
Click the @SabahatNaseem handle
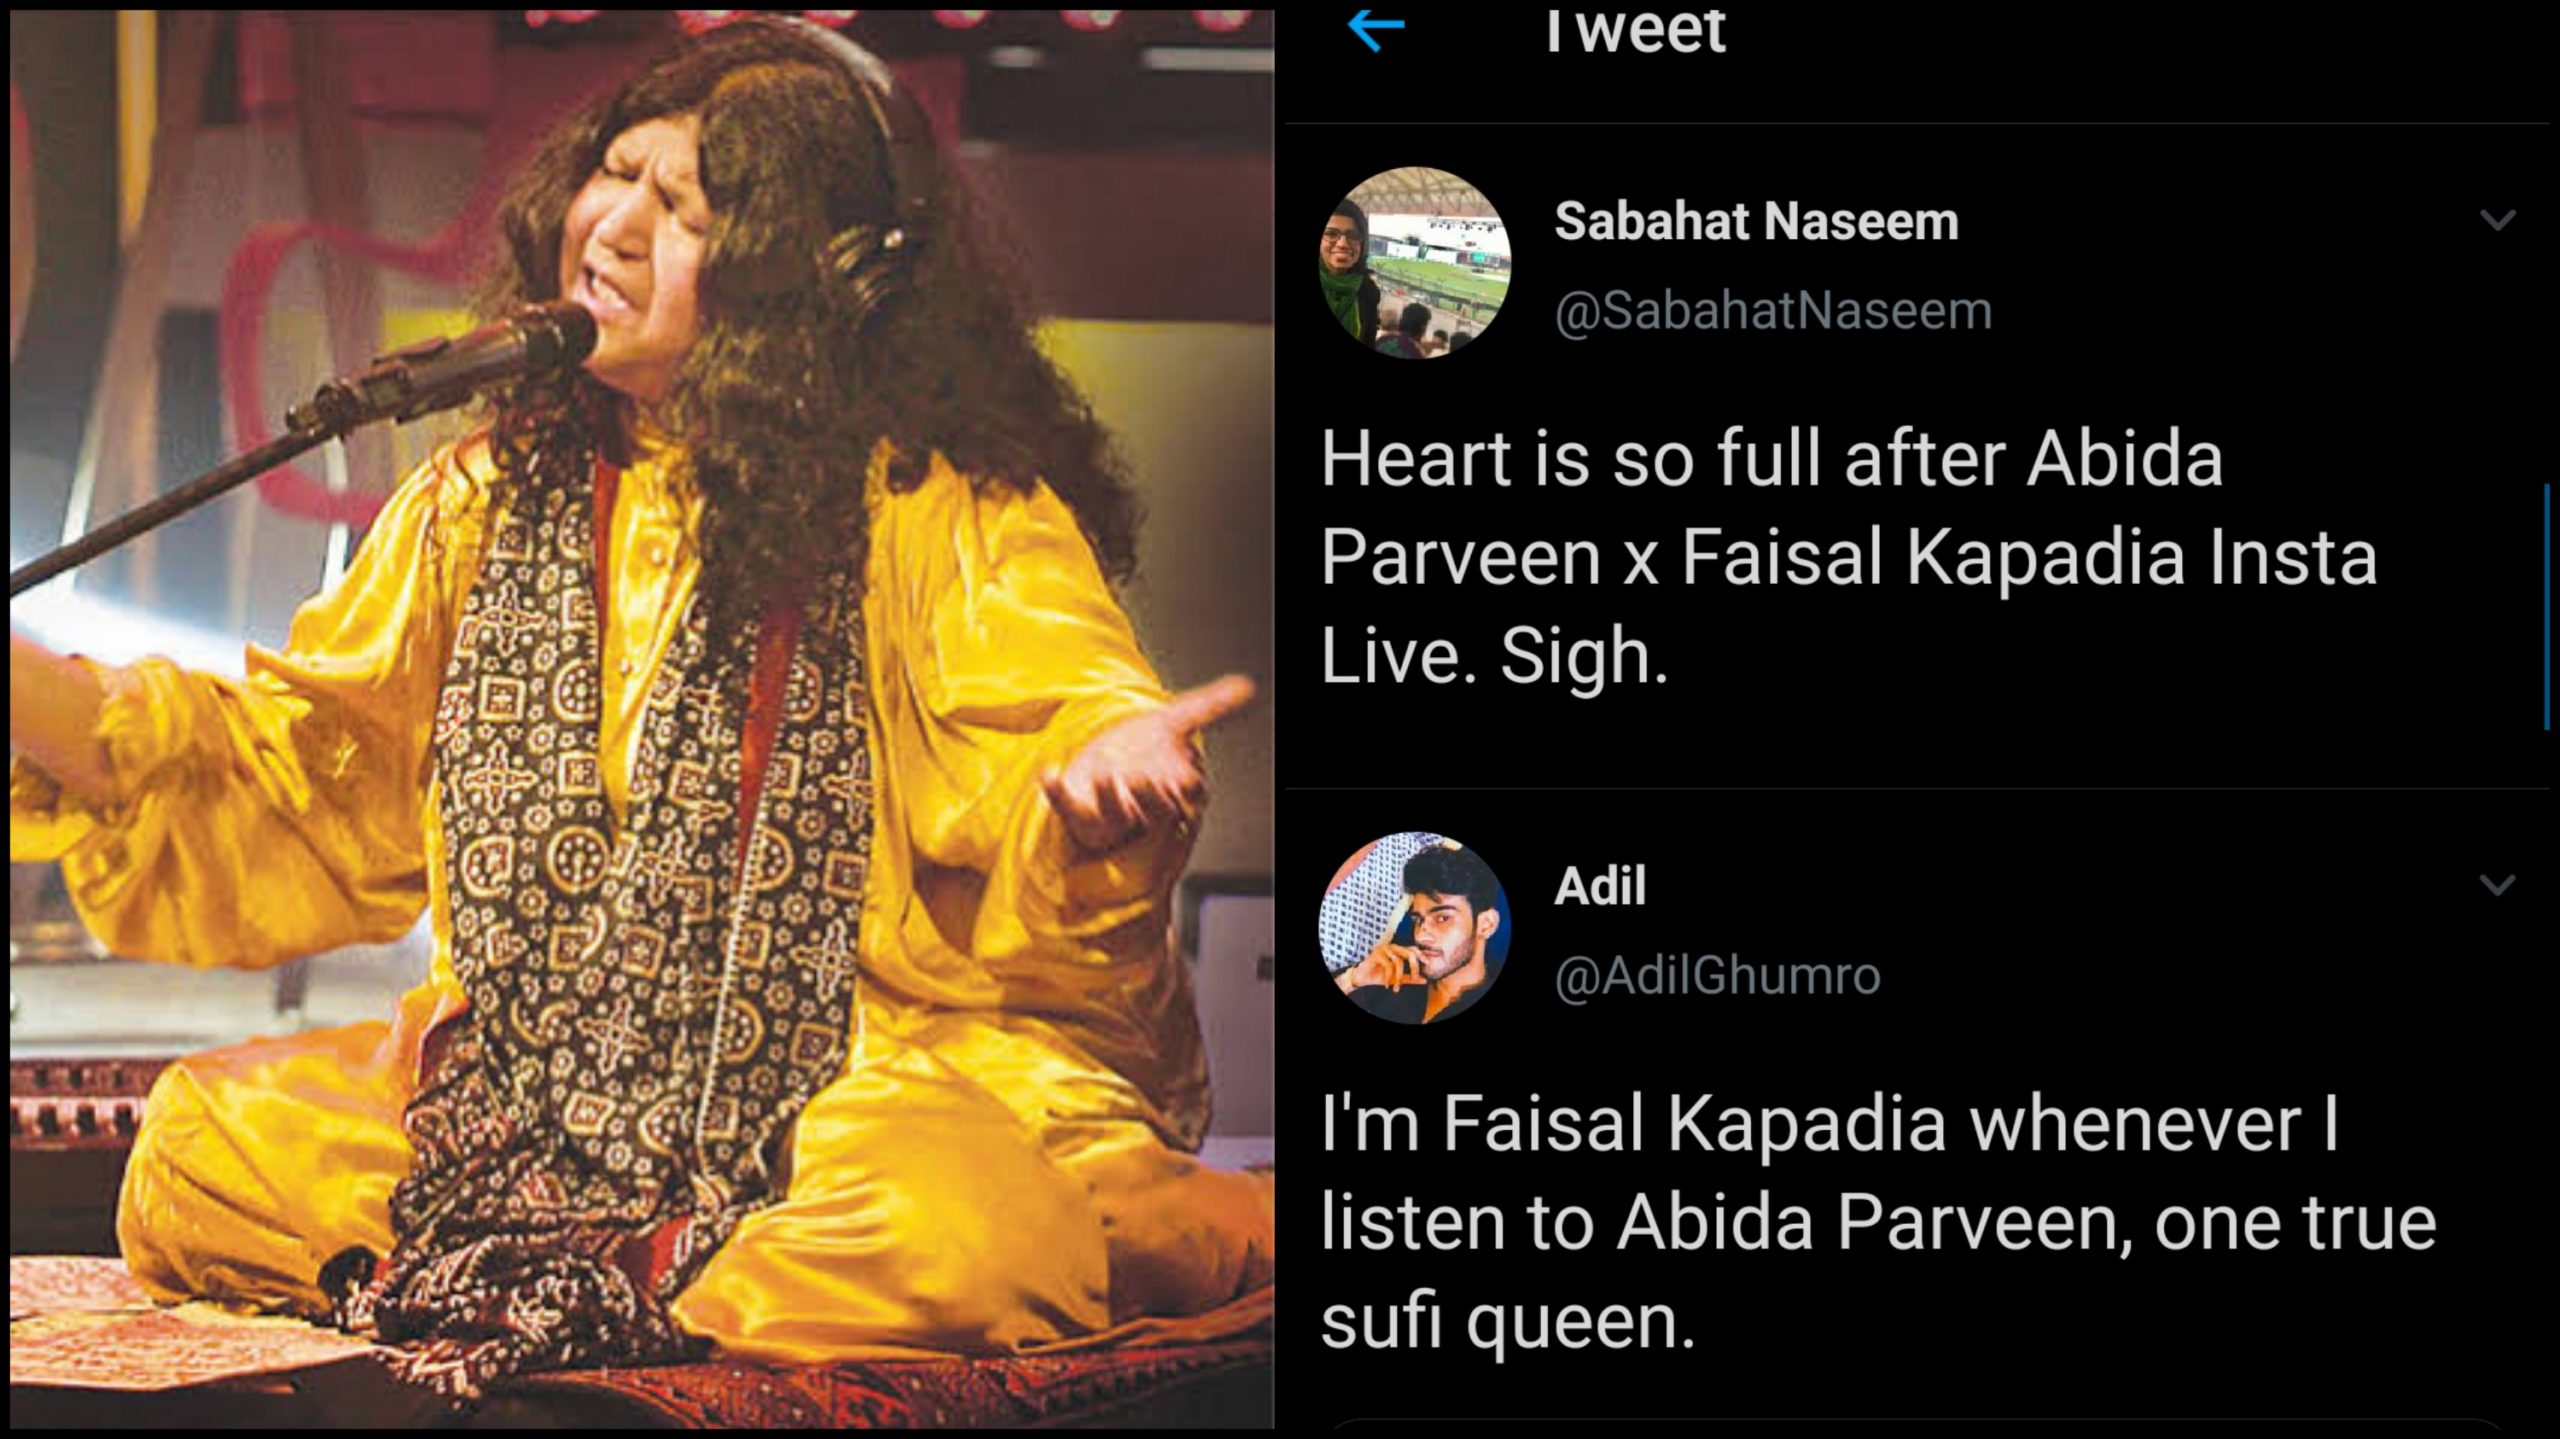[1772, 310]
